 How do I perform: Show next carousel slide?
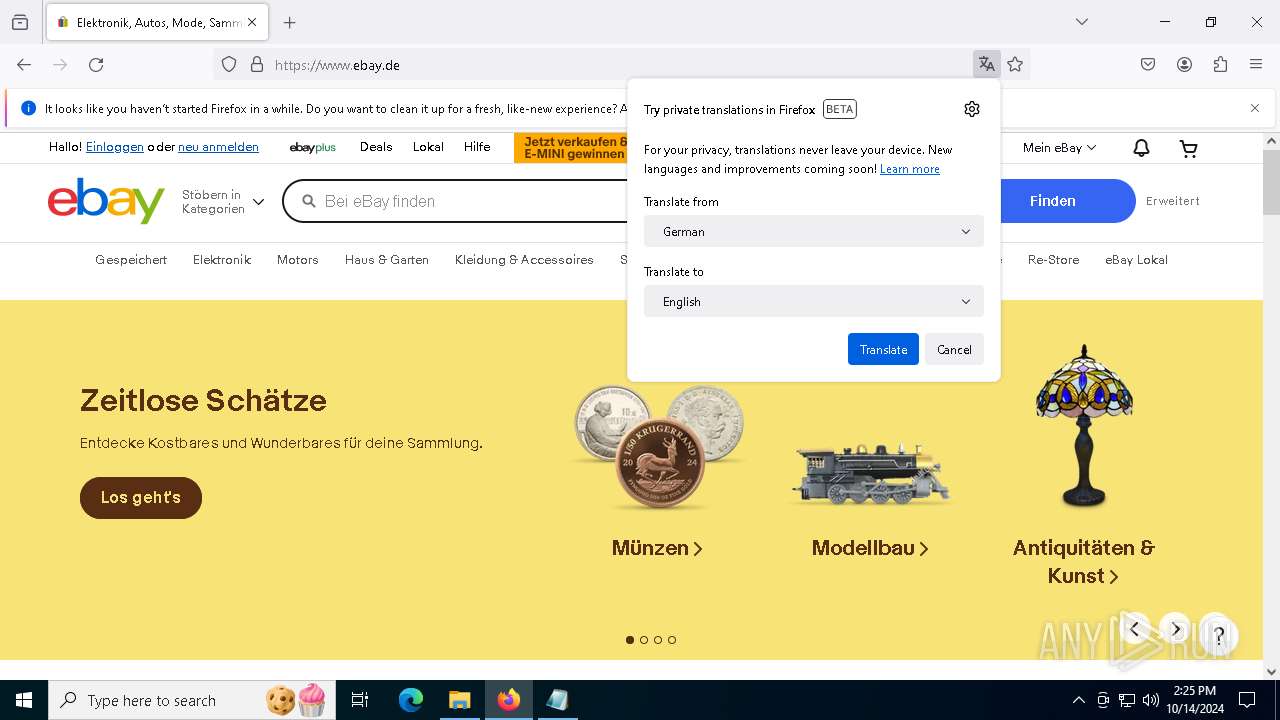click(x=1176, y=630)
